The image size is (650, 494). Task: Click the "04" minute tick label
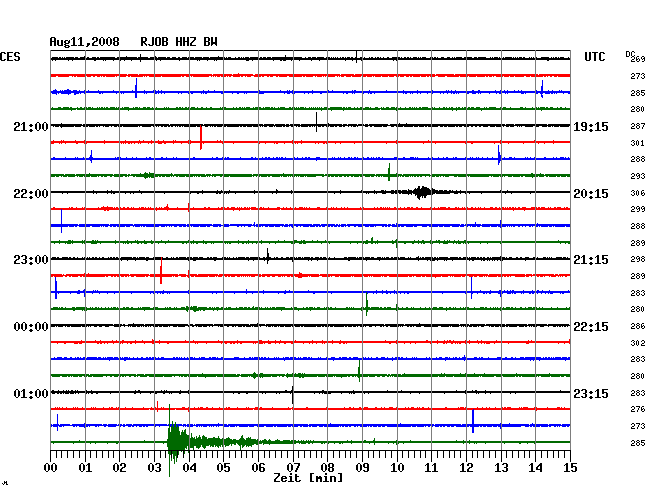tap(189, 468)
